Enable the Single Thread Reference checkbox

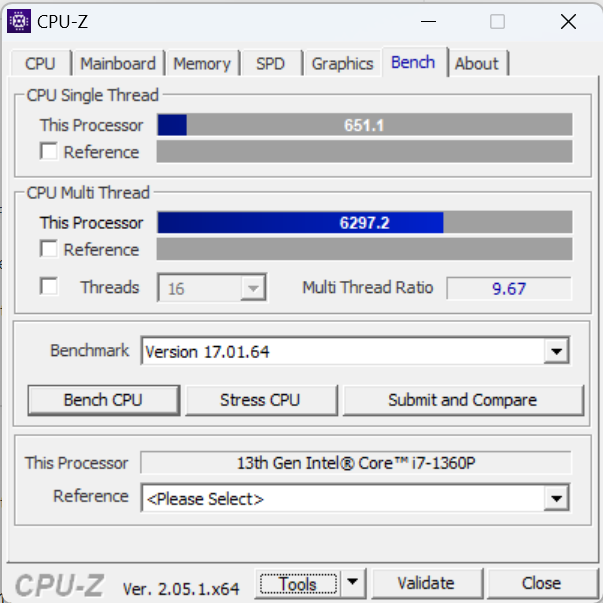point(49,151)
